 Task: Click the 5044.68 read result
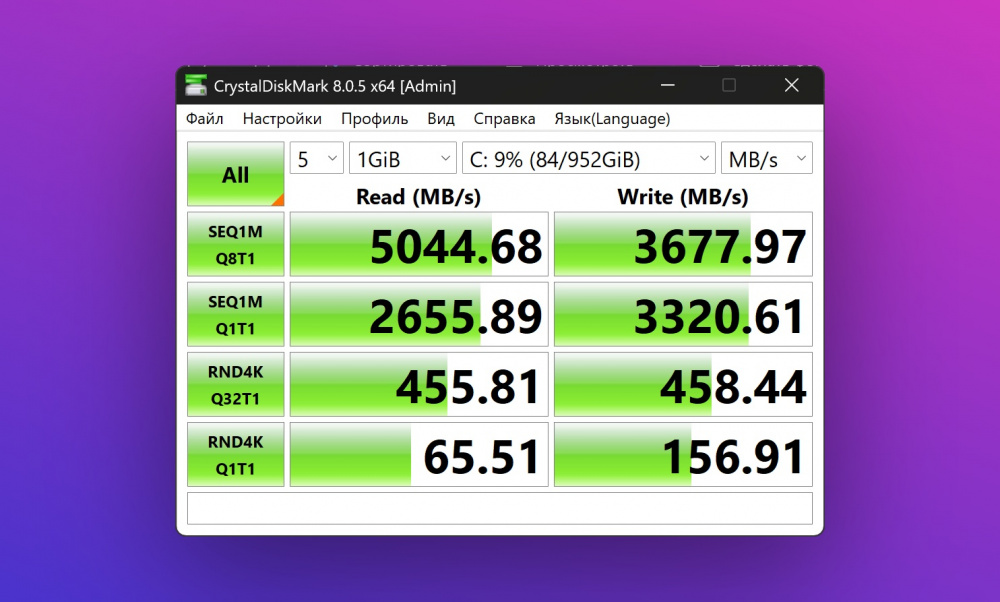[x=419, y=244]
